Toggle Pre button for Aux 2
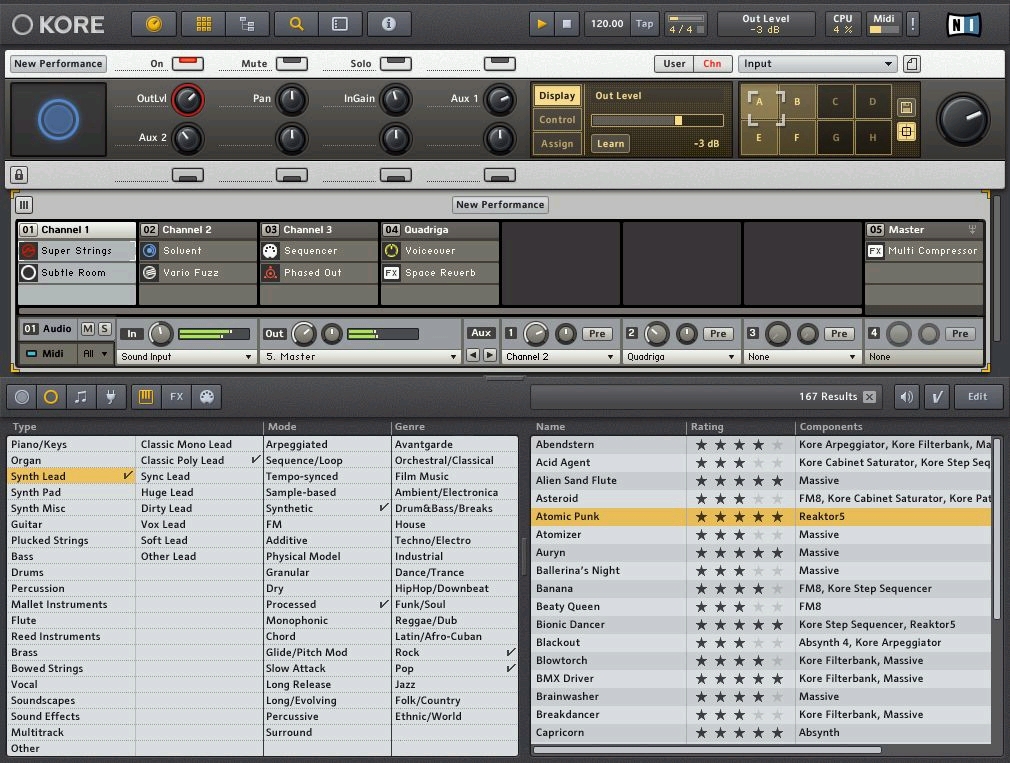 pos(718,334)
